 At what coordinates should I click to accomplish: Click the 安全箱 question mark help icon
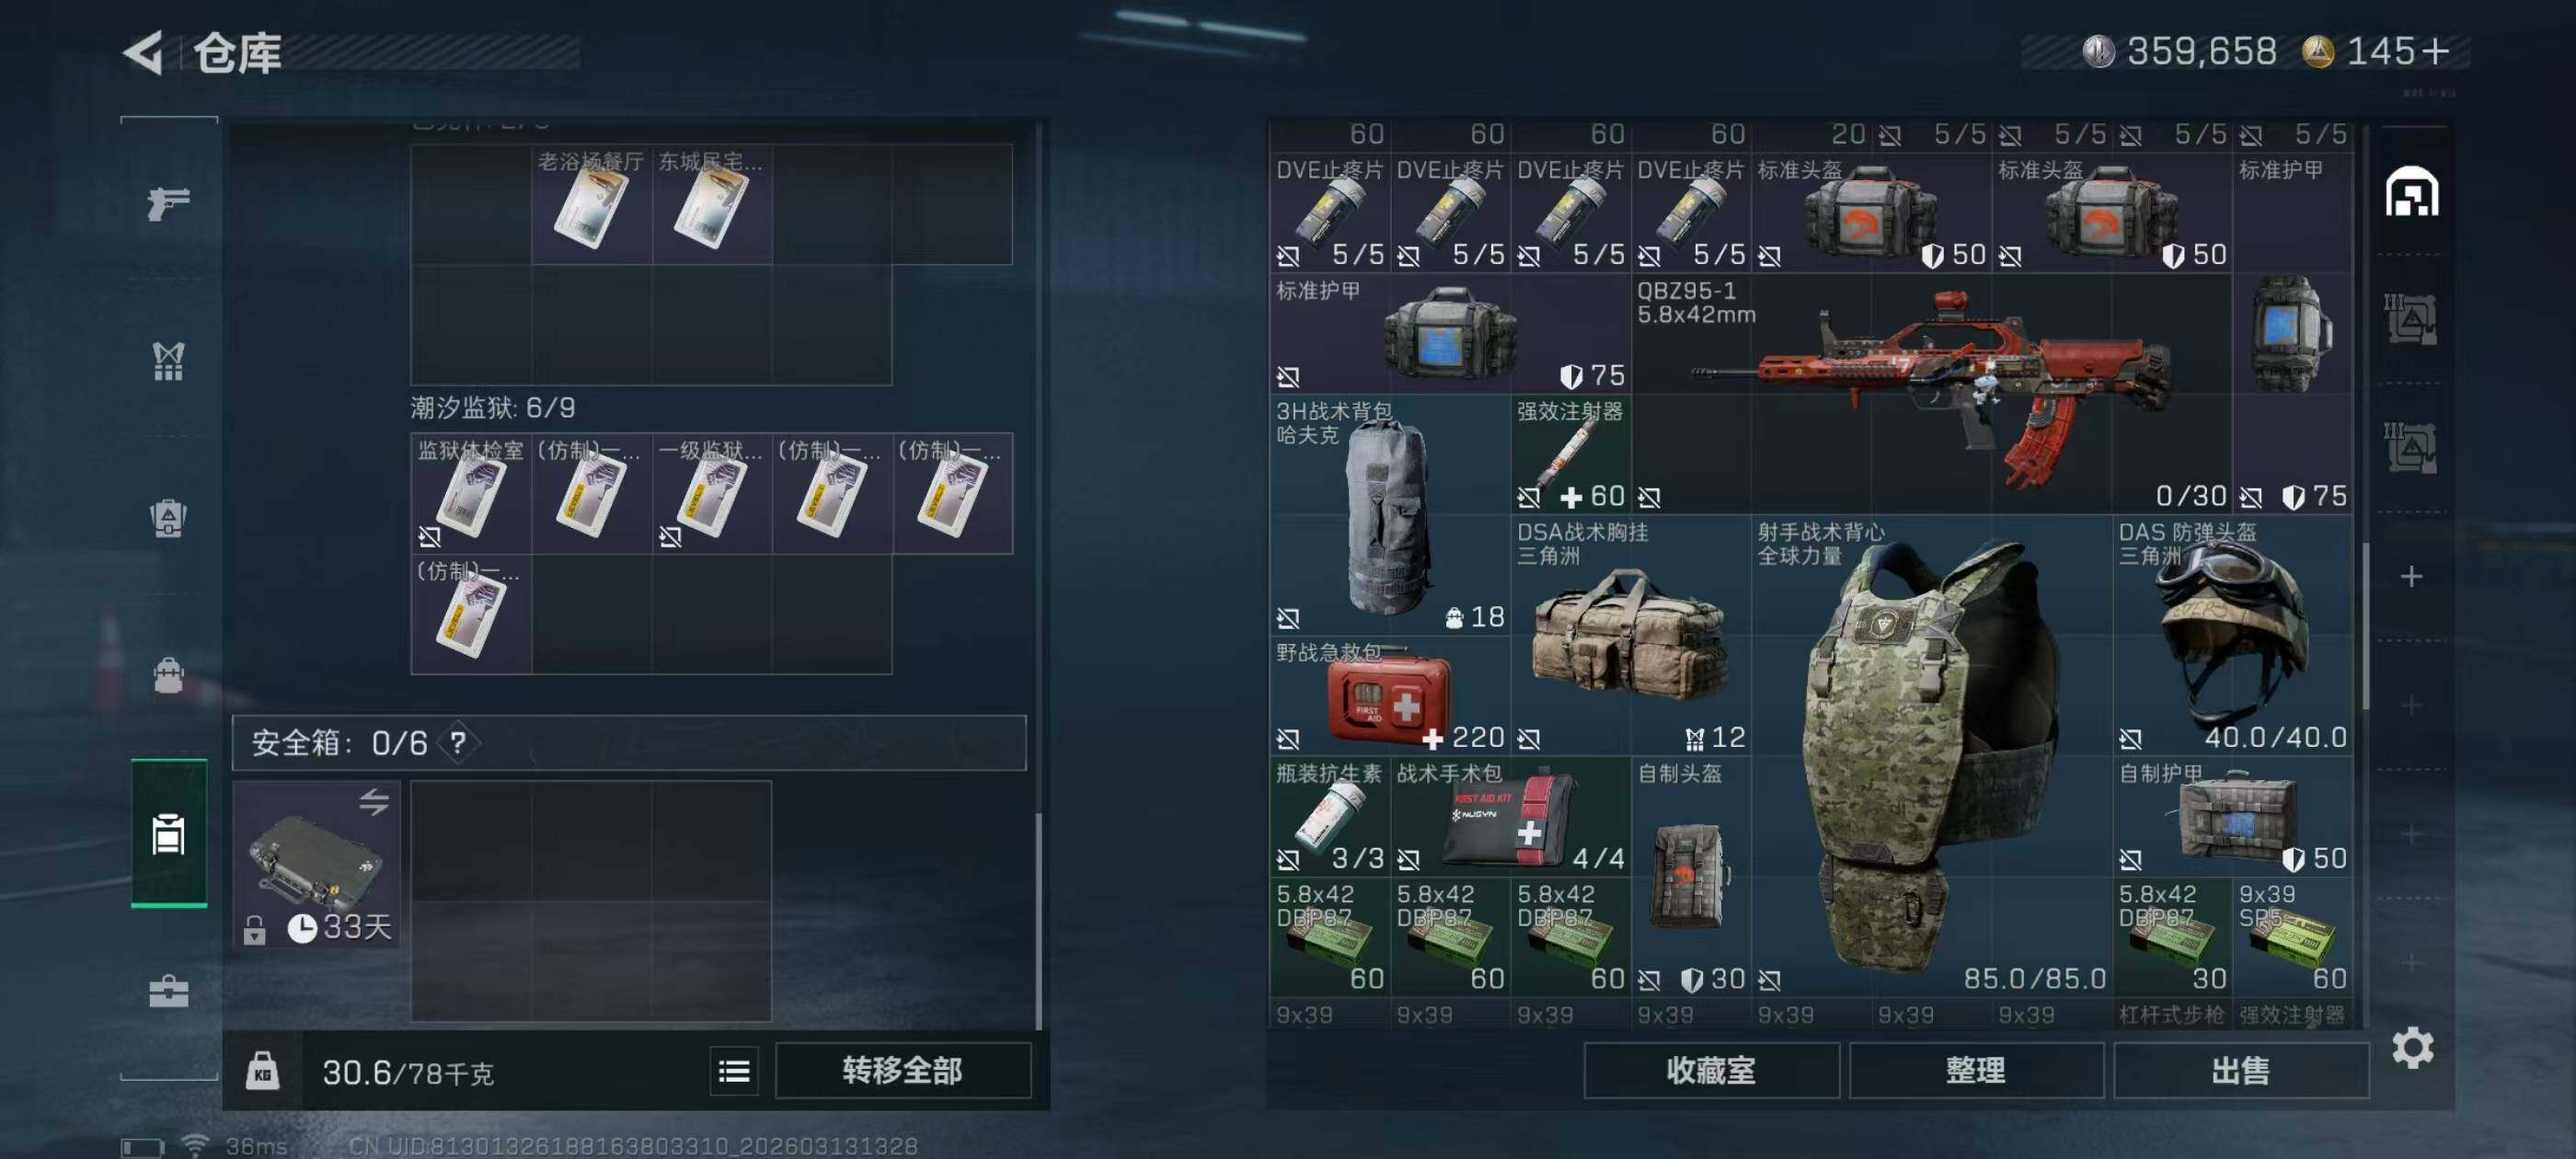458,742
